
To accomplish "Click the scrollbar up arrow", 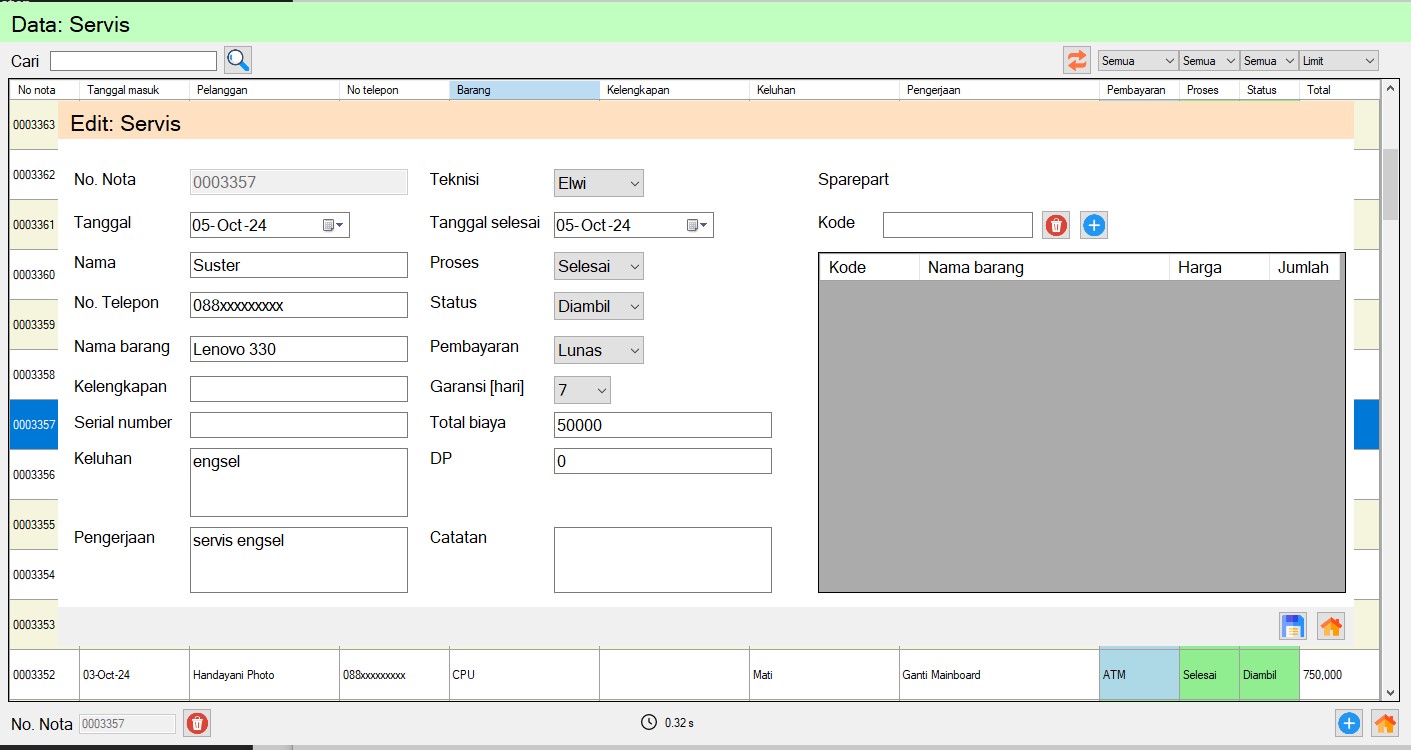I will [1391, 90].
